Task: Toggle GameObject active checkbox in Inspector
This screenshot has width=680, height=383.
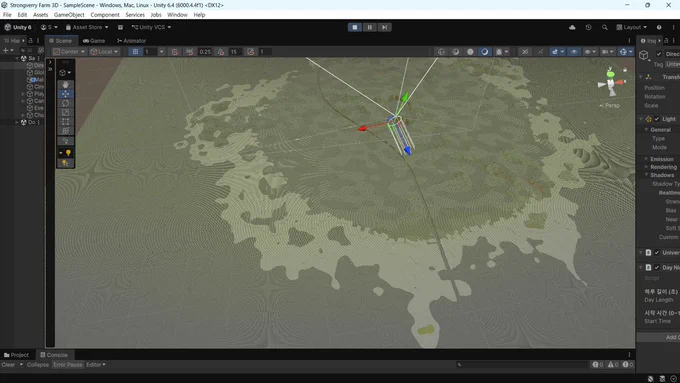Action: tap(659, 54)
